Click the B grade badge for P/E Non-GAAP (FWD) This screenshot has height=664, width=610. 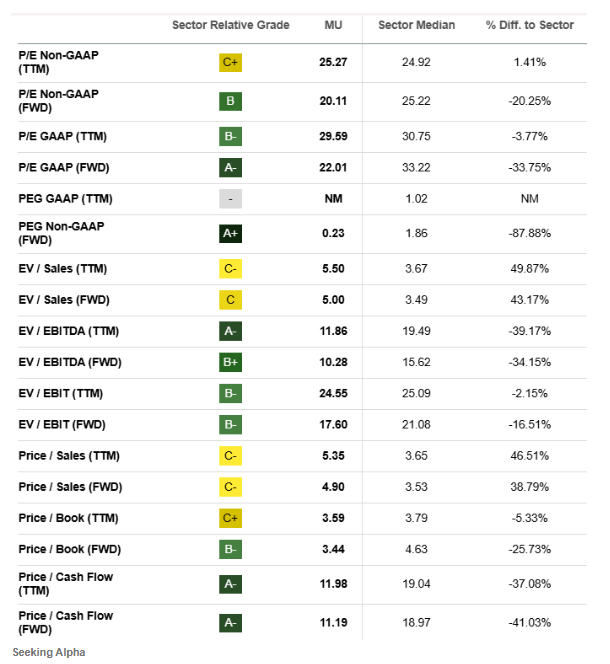(x=231, y=101)
